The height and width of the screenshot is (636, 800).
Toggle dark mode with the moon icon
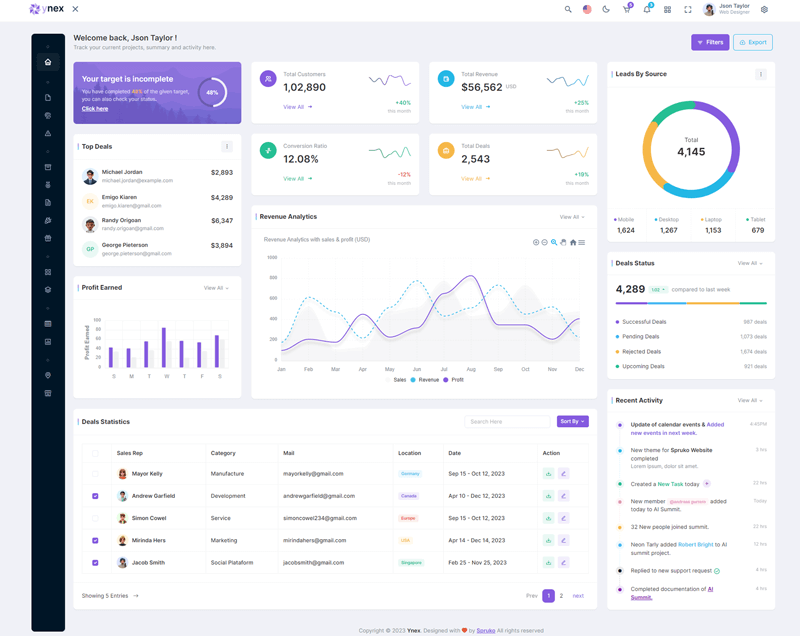(606, 10)
